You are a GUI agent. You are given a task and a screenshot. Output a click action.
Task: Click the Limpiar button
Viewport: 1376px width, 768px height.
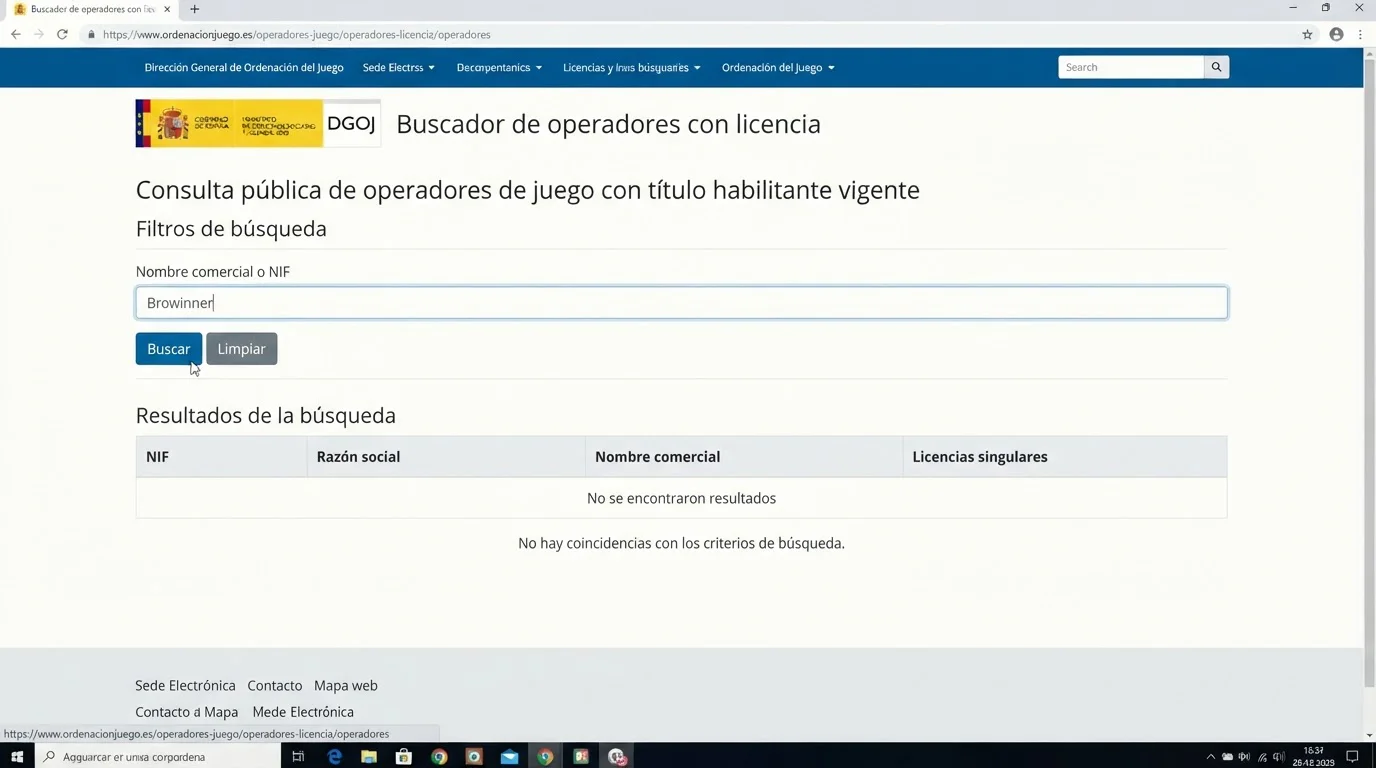(242, 349)
